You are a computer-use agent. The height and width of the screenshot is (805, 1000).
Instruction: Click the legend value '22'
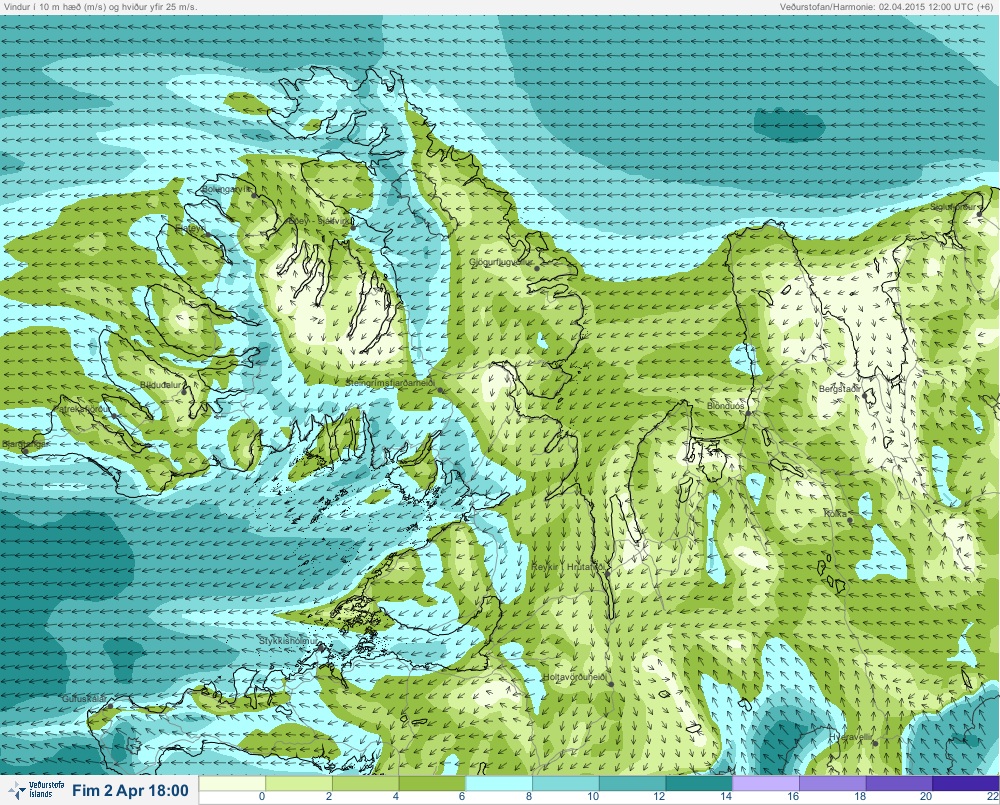[992, 797]
